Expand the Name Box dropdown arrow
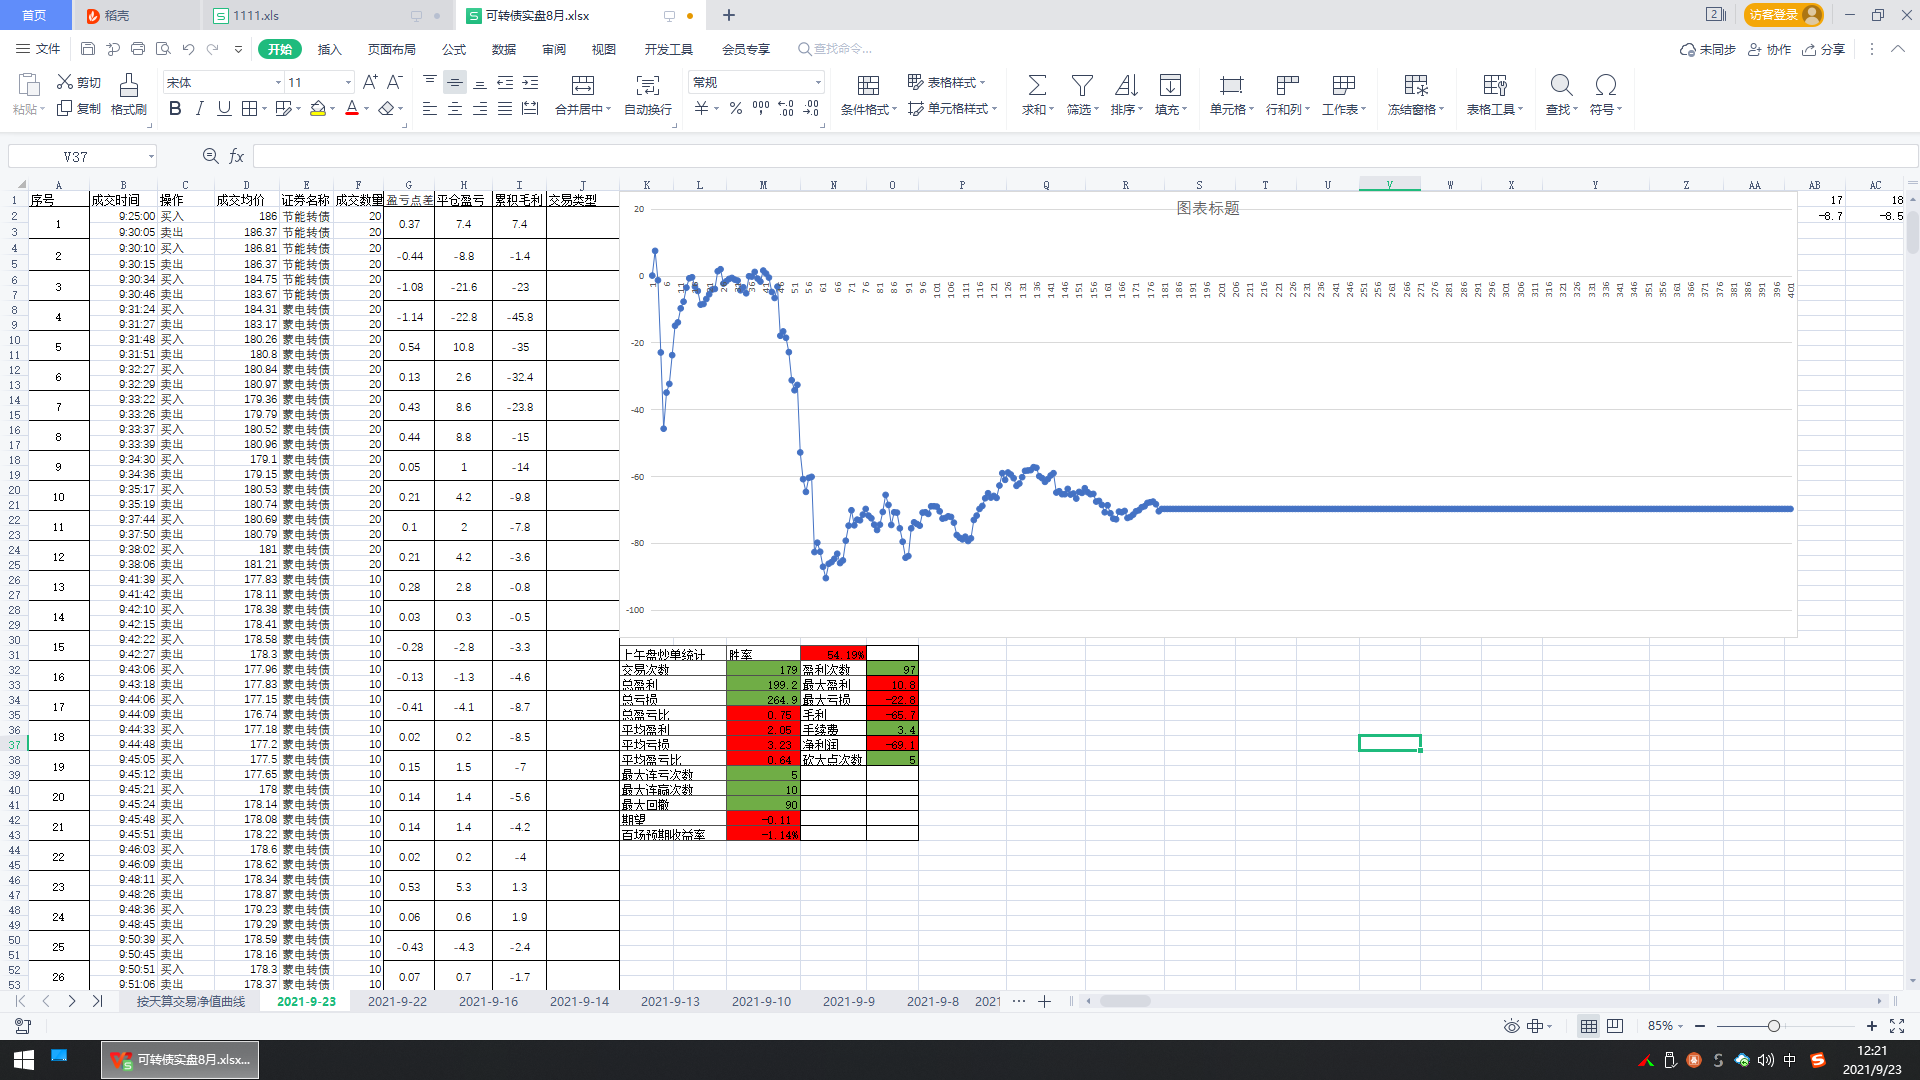1920x1080 pixels. pos(151,156)
